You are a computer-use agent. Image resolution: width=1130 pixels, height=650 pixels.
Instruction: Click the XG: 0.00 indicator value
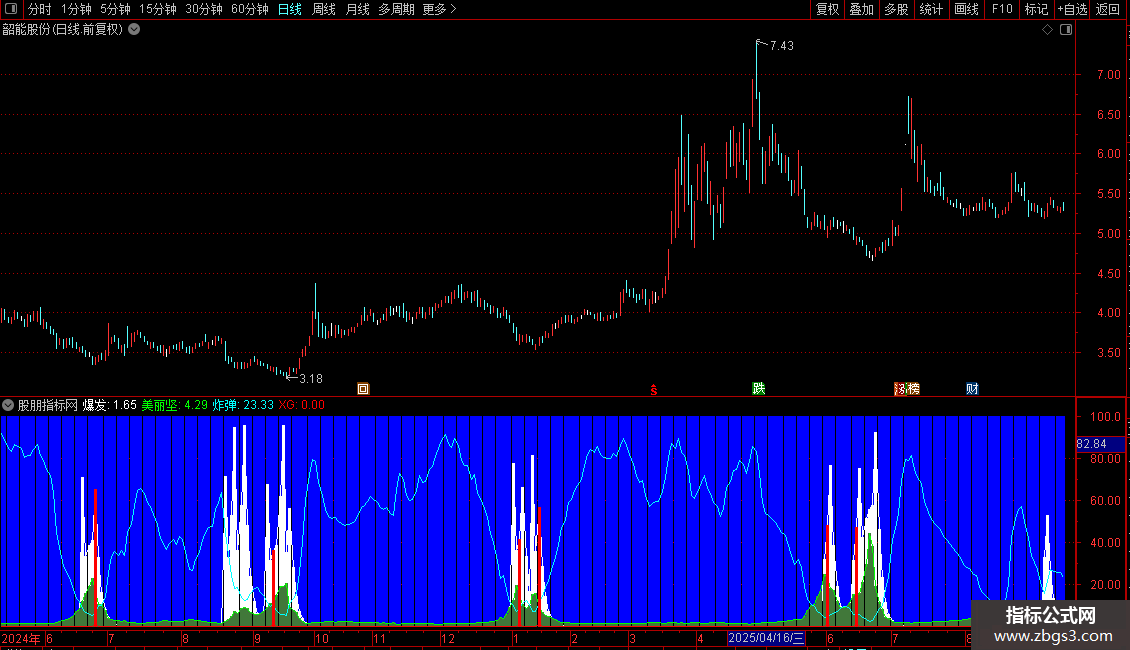pos(301,405)
